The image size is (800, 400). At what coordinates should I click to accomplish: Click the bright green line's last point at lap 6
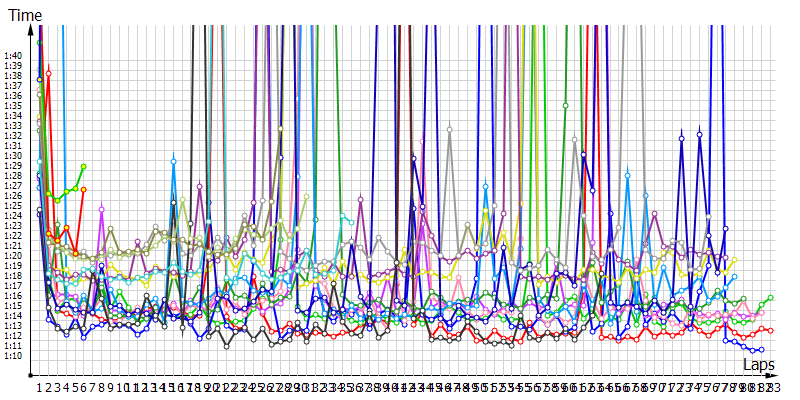pos(84,166)
